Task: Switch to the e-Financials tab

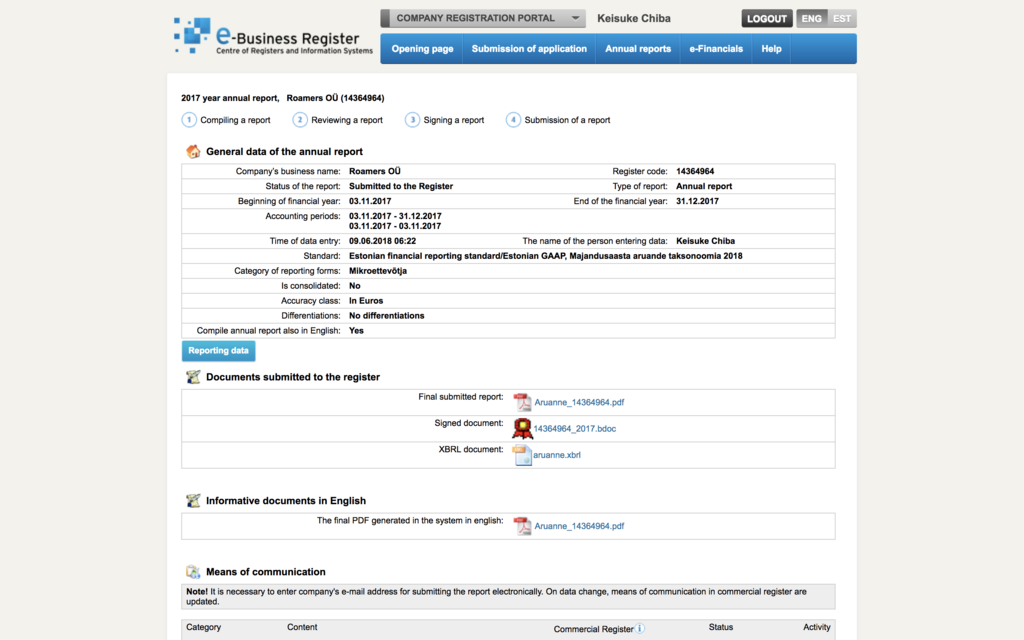Action: click(x=716, y=49)
